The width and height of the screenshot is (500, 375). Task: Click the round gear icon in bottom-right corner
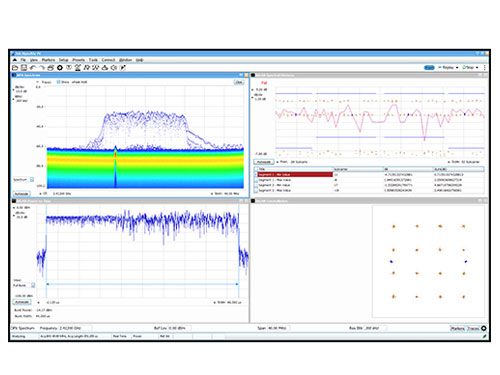pyautogui.click(x=484, y=328)
